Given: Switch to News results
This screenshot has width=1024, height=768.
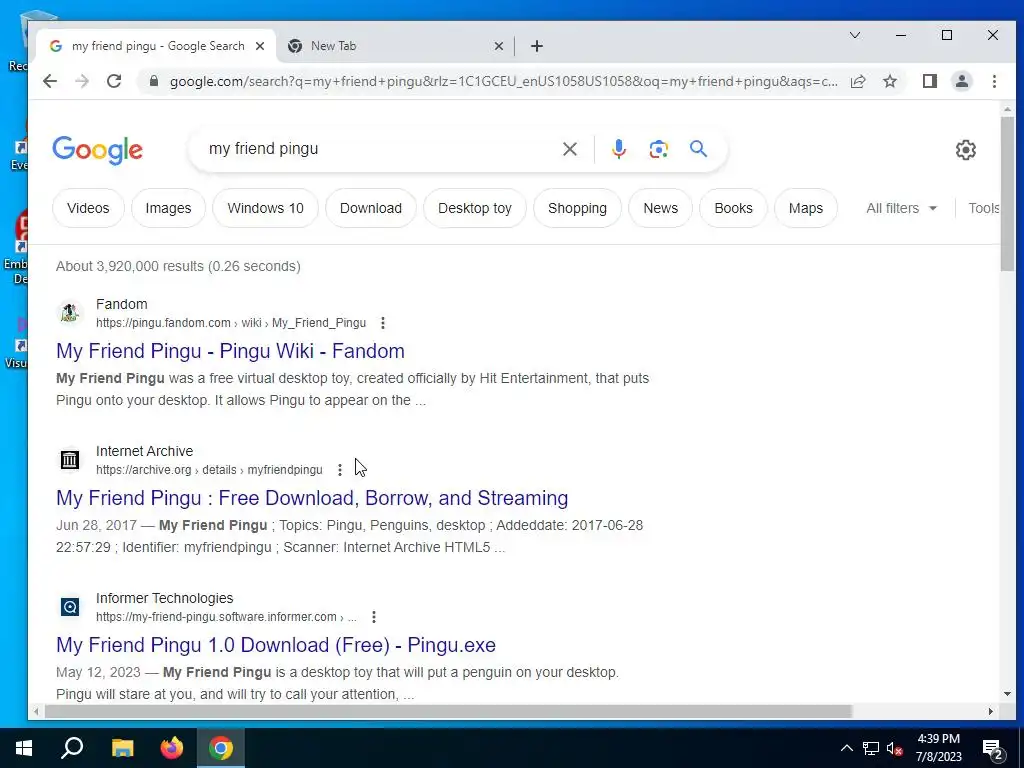Looking at the screenshot, I should tap(660, 208).
